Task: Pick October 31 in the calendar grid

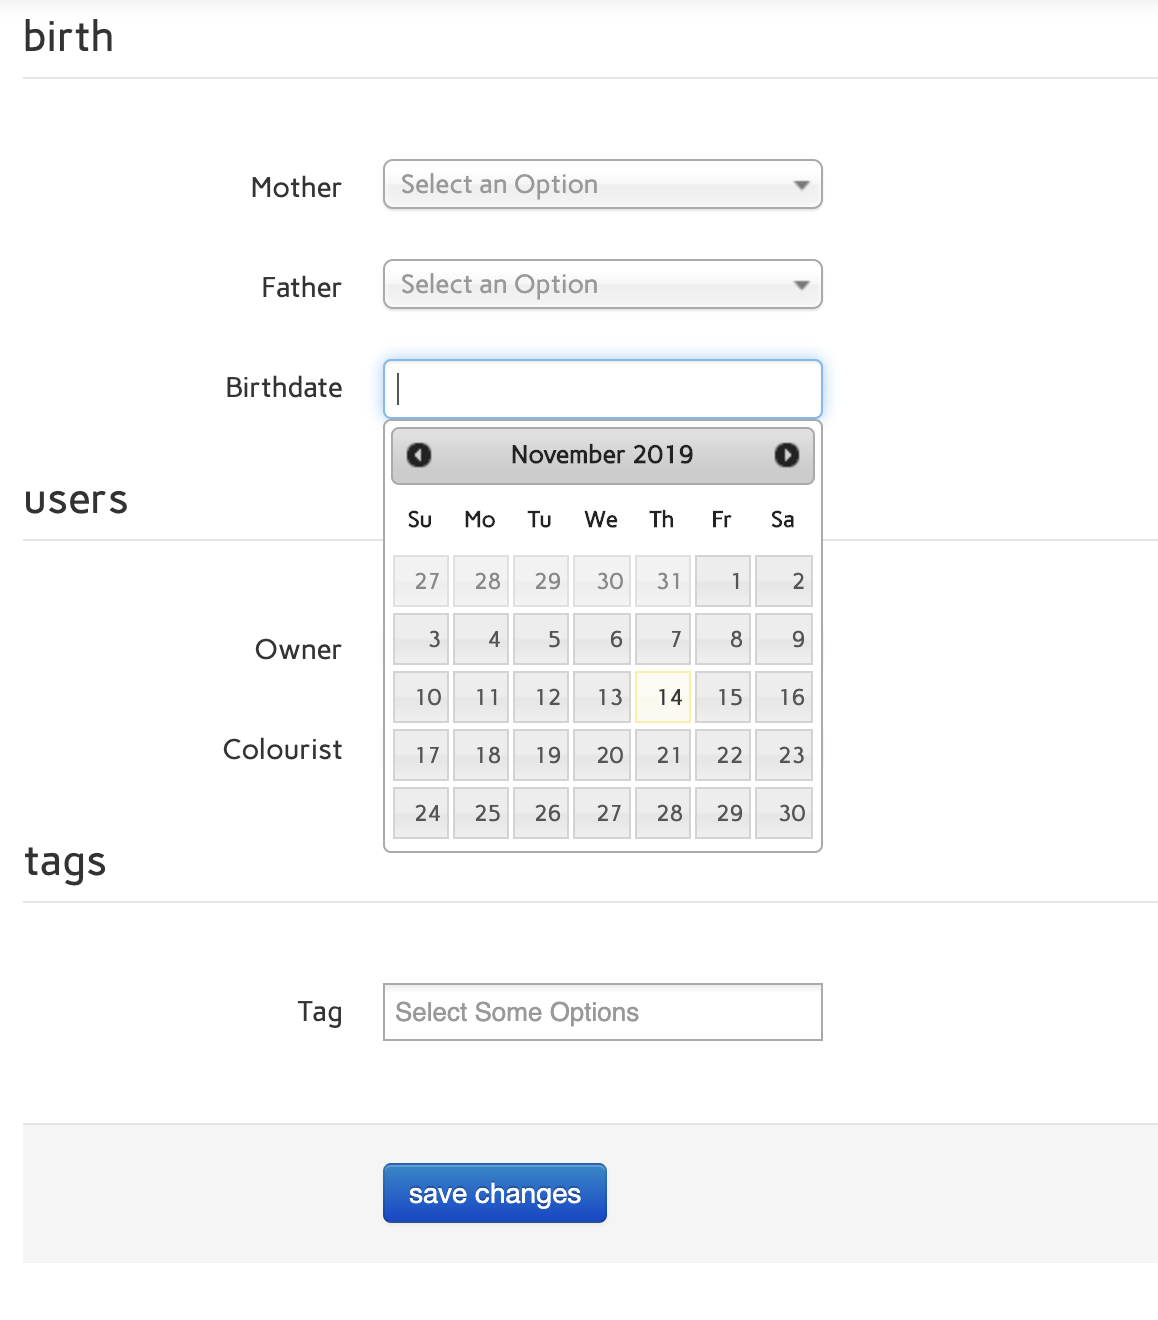Action: pyautogui.click(x=663, y=581)
